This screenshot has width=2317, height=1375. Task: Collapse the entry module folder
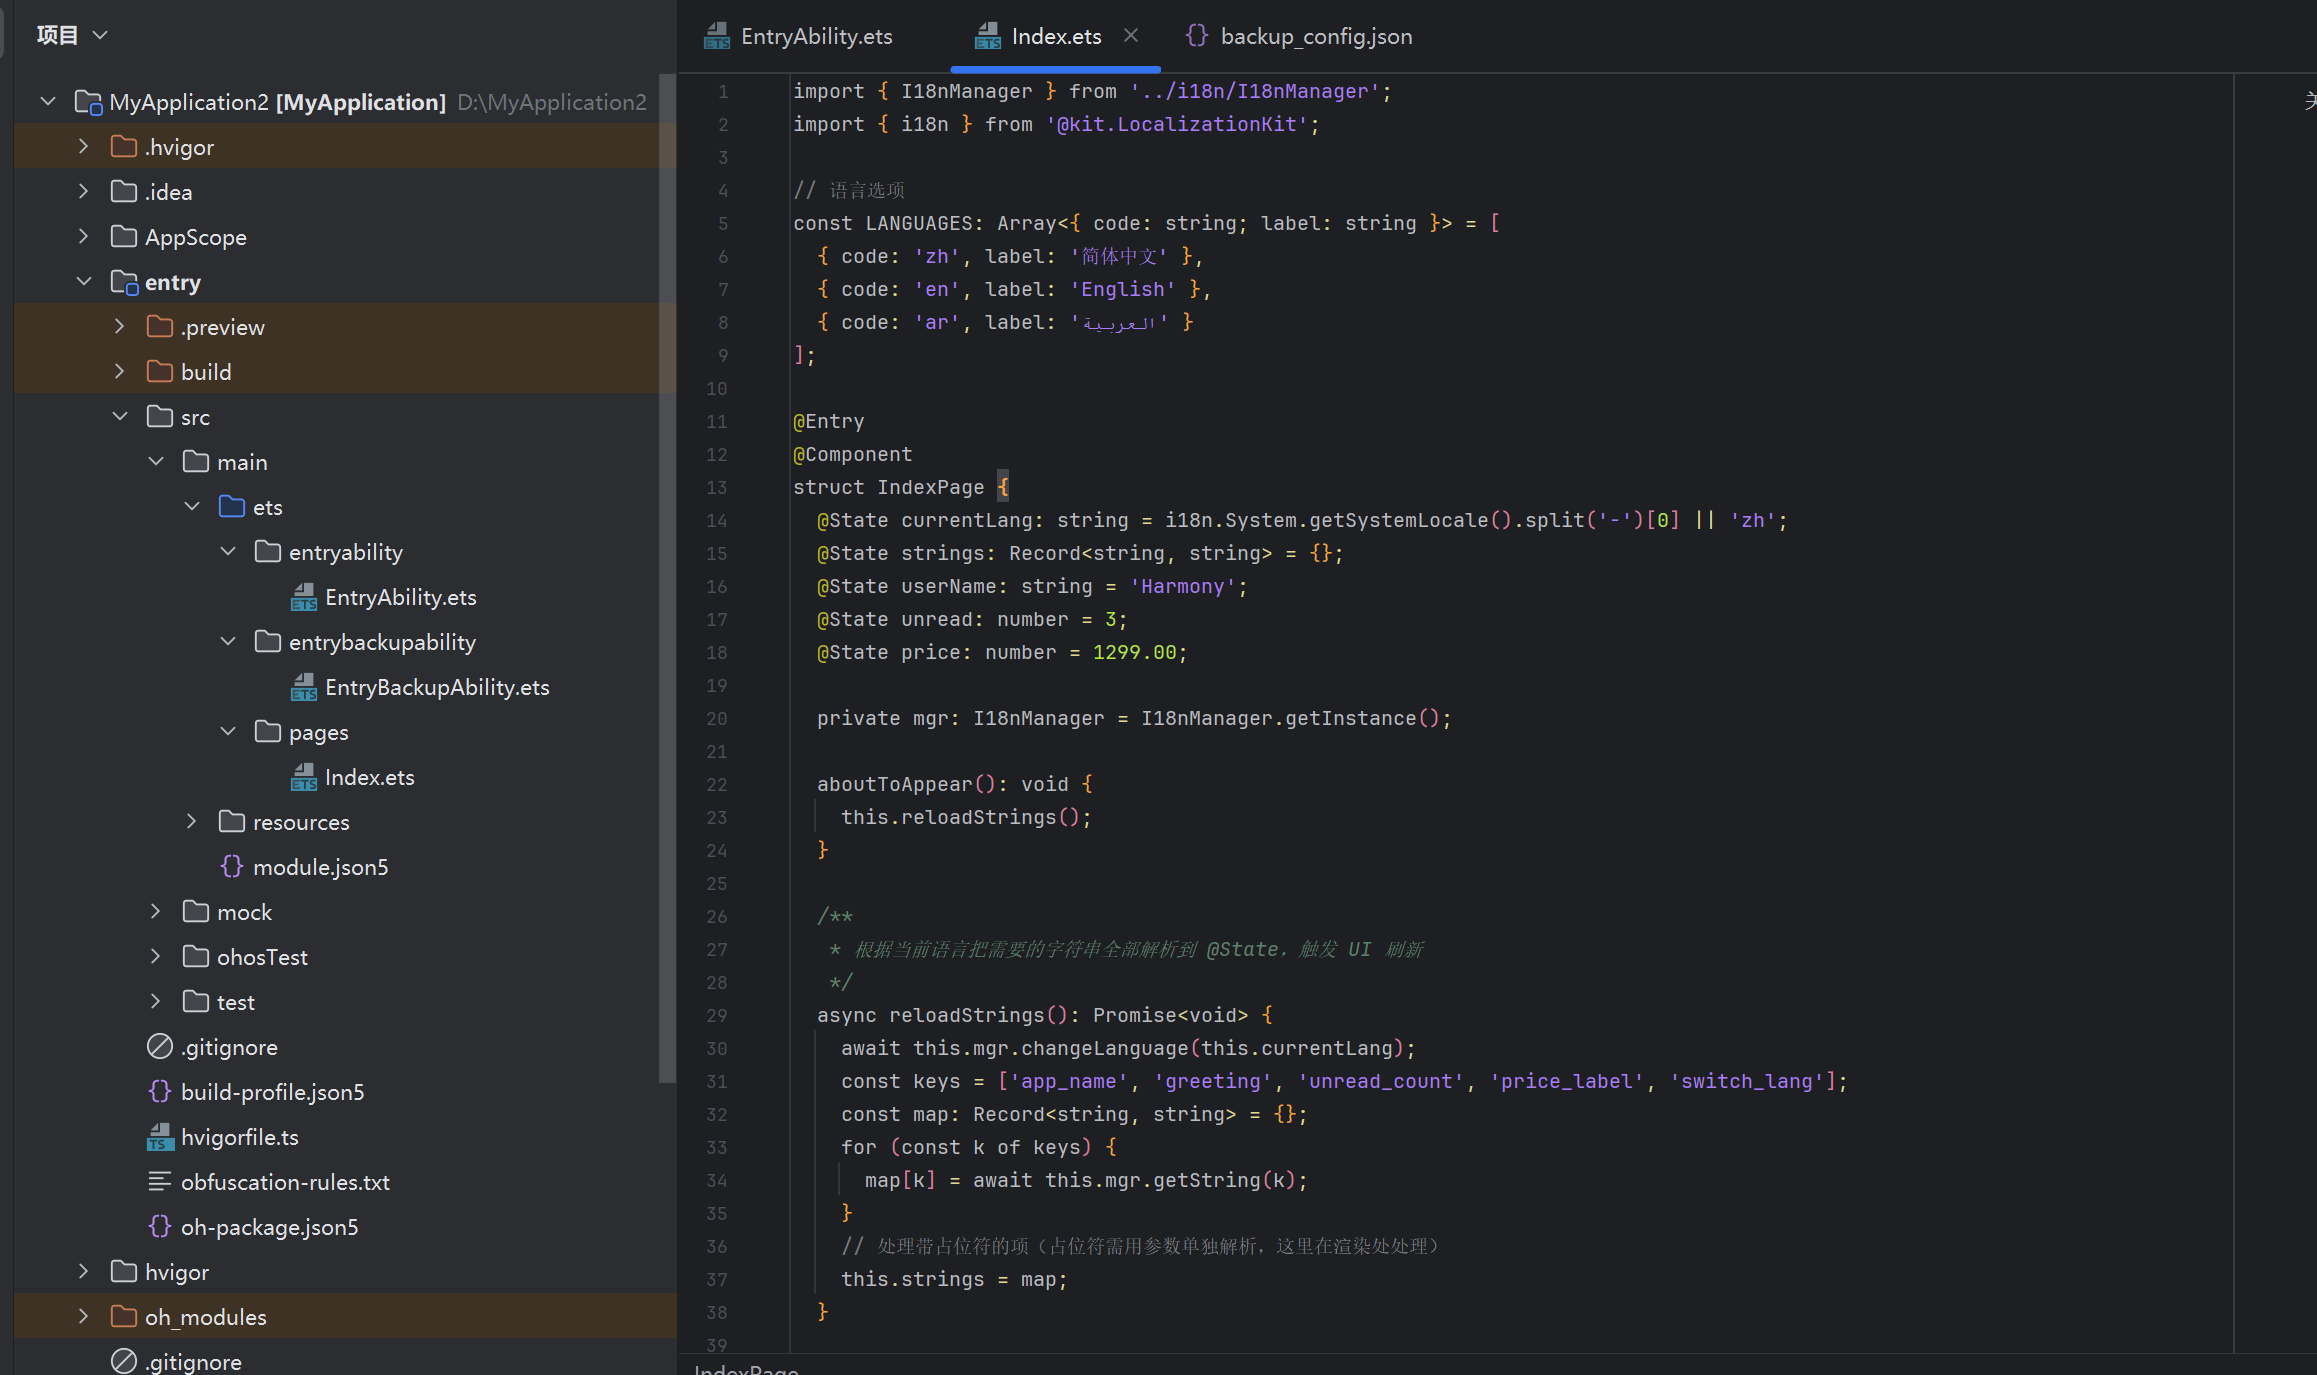tap(84, 282)
